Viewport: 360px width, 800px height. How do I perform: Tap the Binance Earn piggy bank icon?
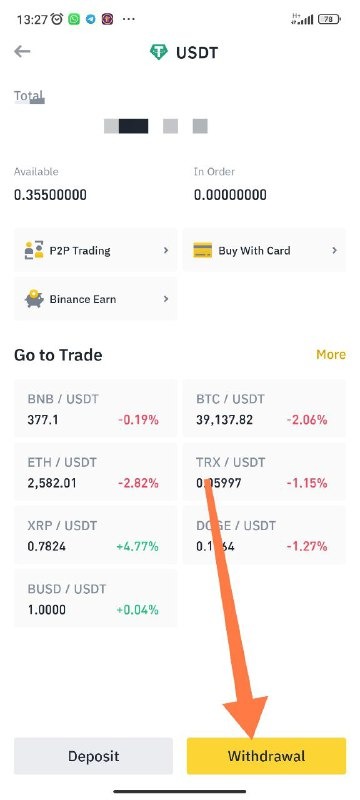point(34,299)
